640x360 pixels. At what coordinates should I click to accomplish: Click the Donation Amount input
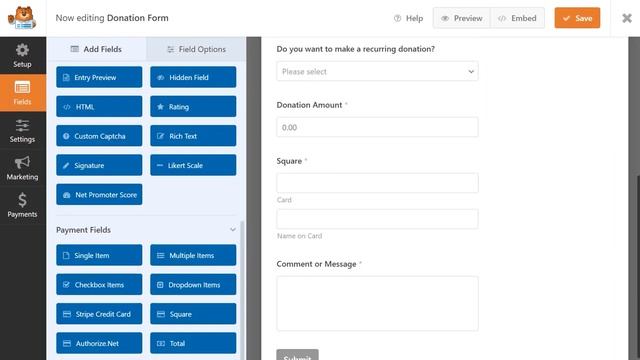coord(377,127)
